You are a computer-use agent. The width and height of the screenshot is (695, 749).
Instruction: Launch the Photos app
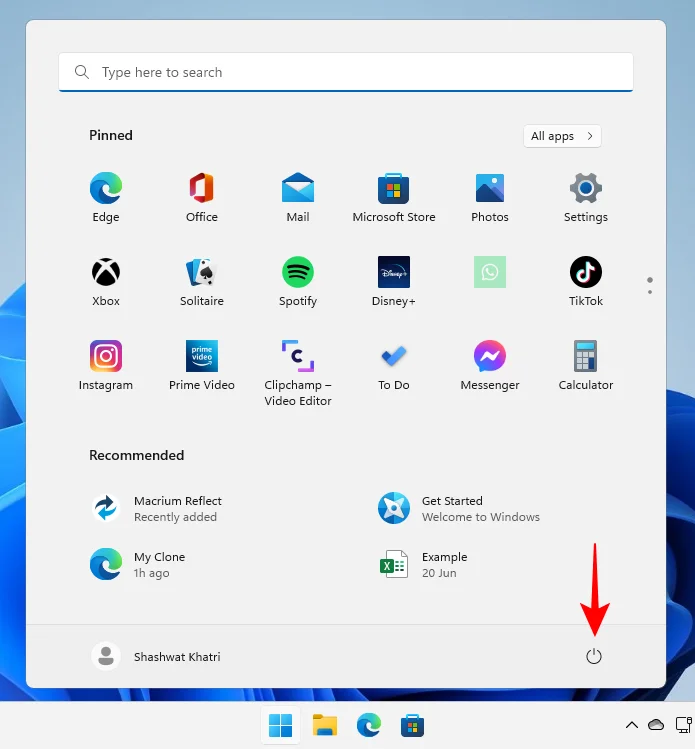(x=490, y=197)
